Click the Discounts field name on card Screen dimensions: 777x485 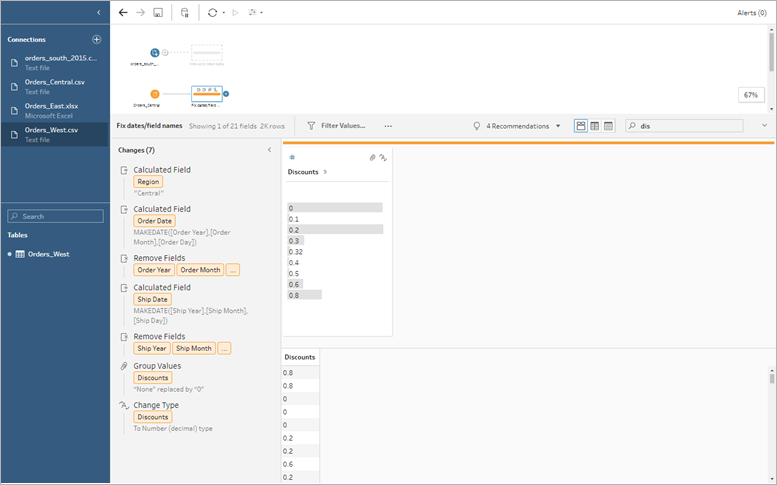tap(303, 172)
